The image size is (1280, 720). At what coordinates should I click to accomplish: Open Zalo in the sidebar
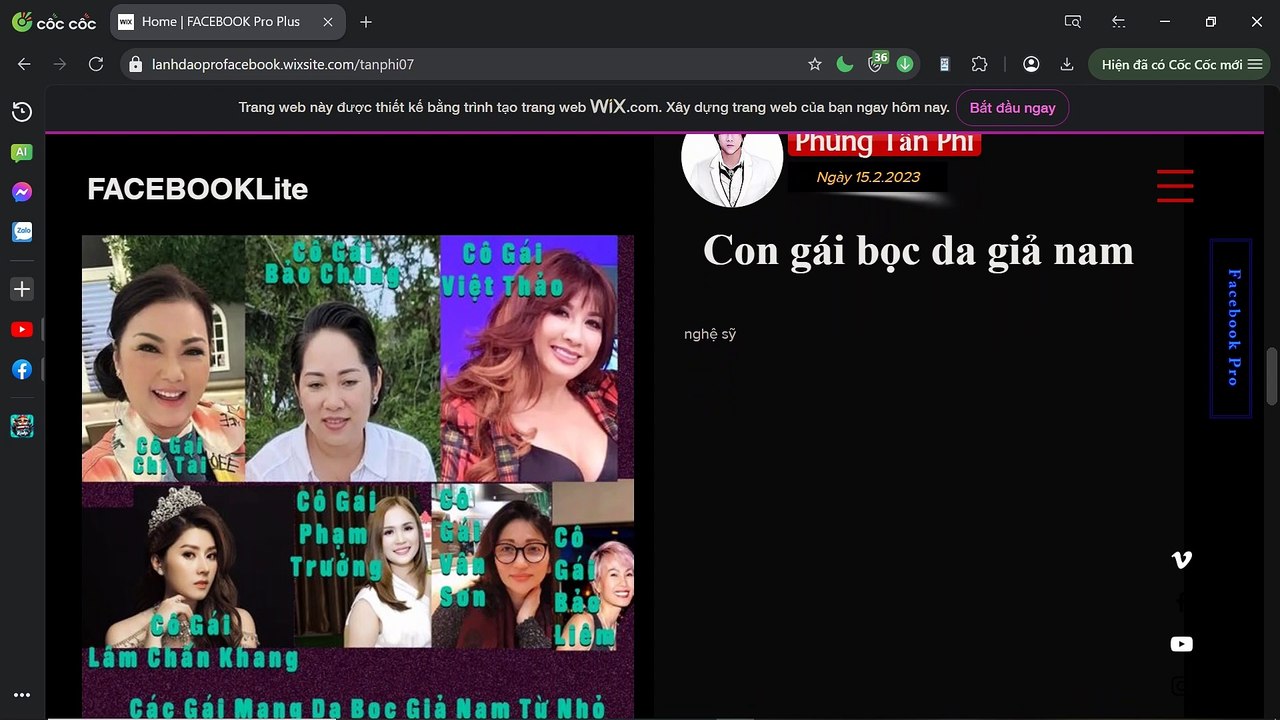pos(22,232)
